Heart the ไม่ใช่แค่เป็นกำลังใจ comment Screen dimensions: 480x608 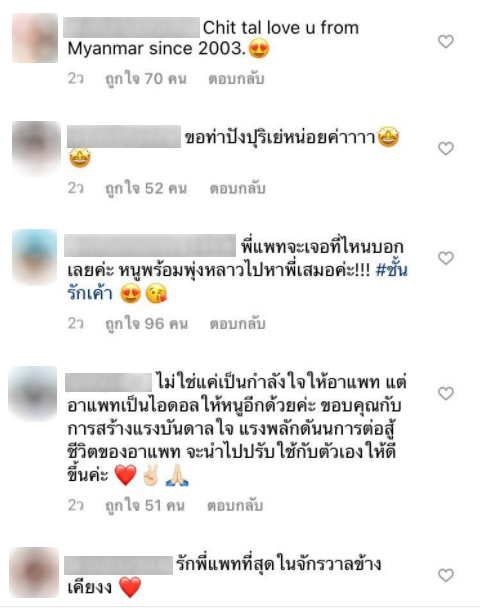pyautogui.click(x=445, y=393)
